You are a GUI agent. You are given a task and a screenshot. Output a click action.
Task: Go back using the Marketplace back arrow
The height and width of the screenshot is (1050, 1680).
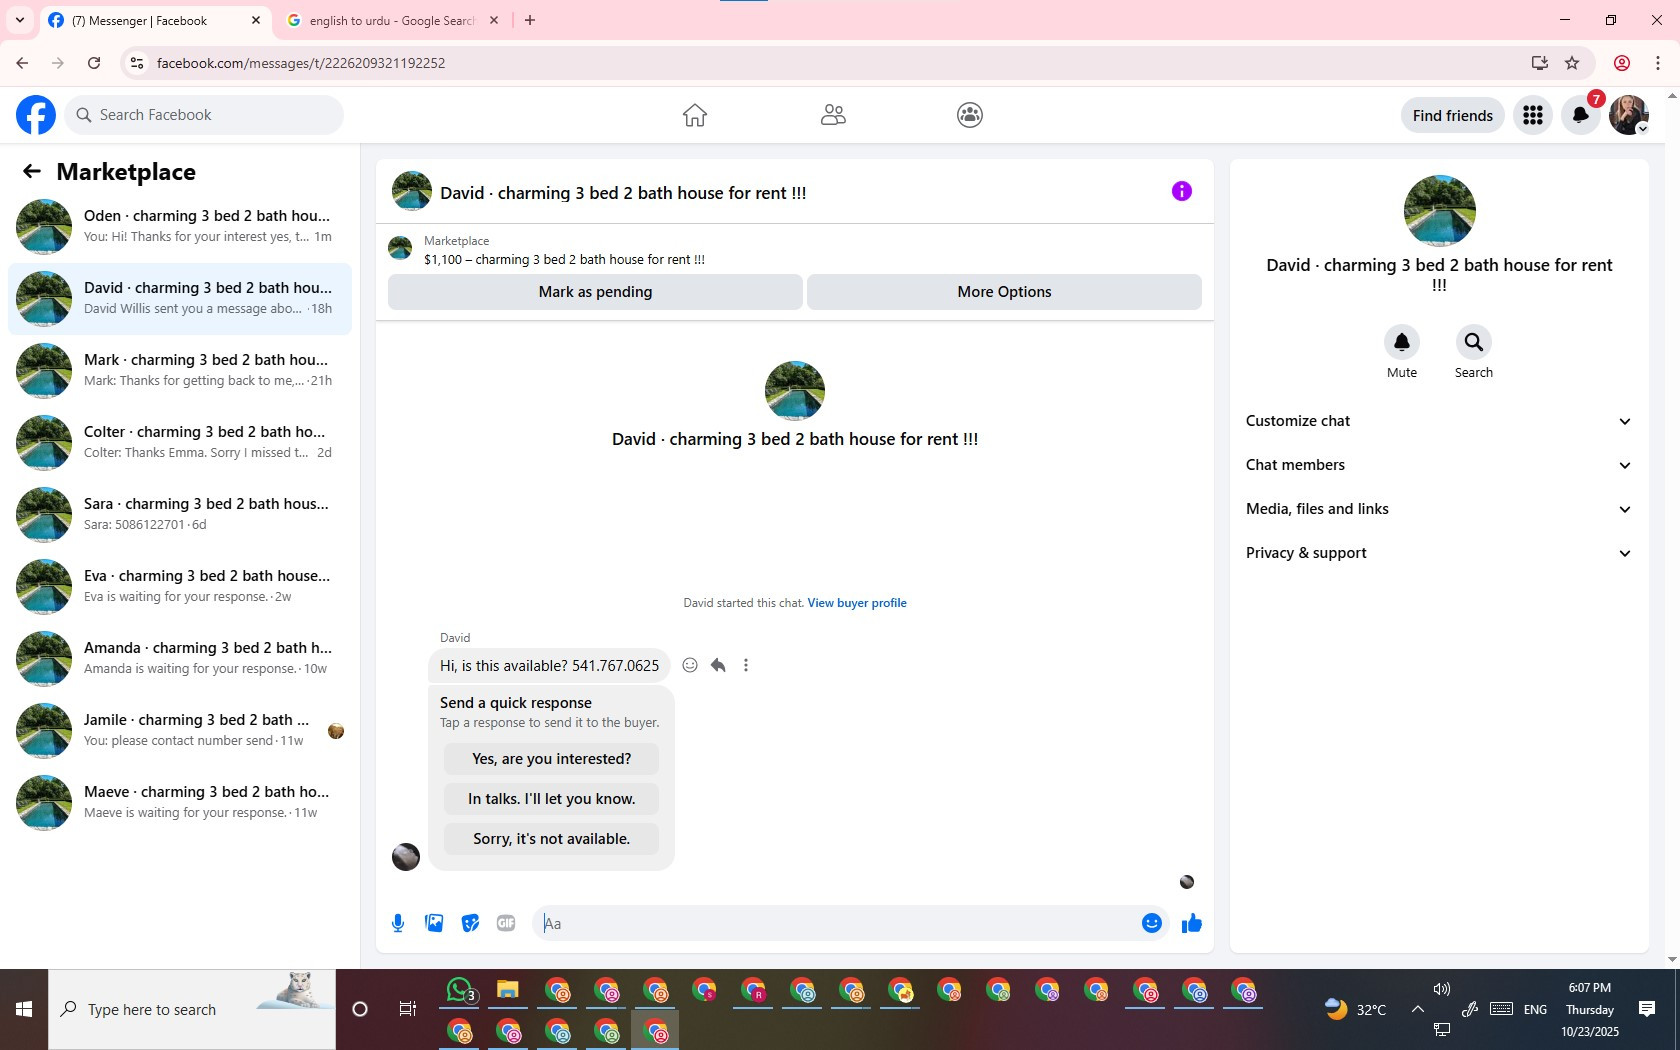[x=32, y=171]
